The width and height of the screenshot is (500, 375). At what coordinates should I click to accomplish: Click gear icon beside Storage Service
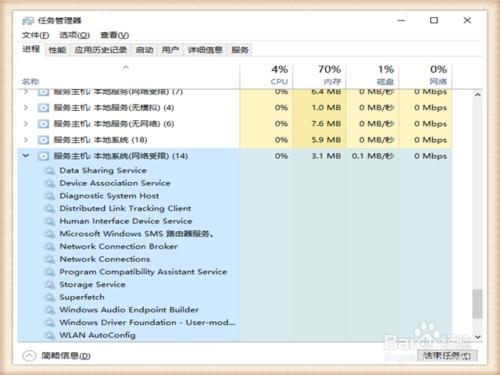50,285
